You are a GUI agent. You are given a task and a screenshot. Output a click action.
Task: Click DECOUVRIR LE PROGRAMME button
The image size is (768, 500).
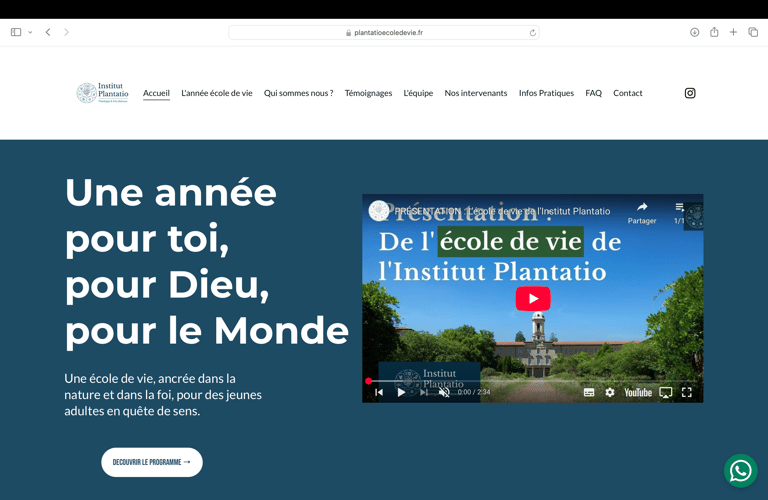152,462
